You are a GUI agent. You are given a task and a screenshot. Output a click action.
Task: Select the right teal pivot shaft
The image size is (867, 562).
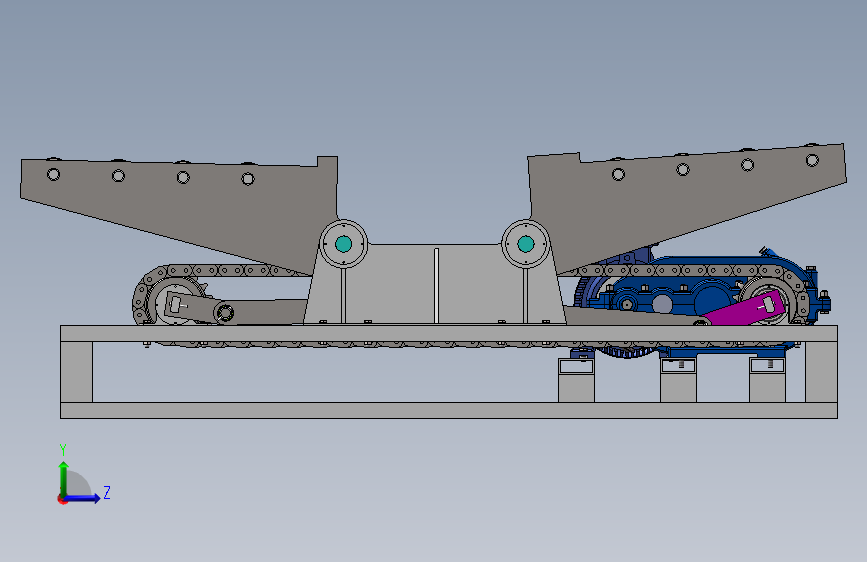(x=525, y=244)
